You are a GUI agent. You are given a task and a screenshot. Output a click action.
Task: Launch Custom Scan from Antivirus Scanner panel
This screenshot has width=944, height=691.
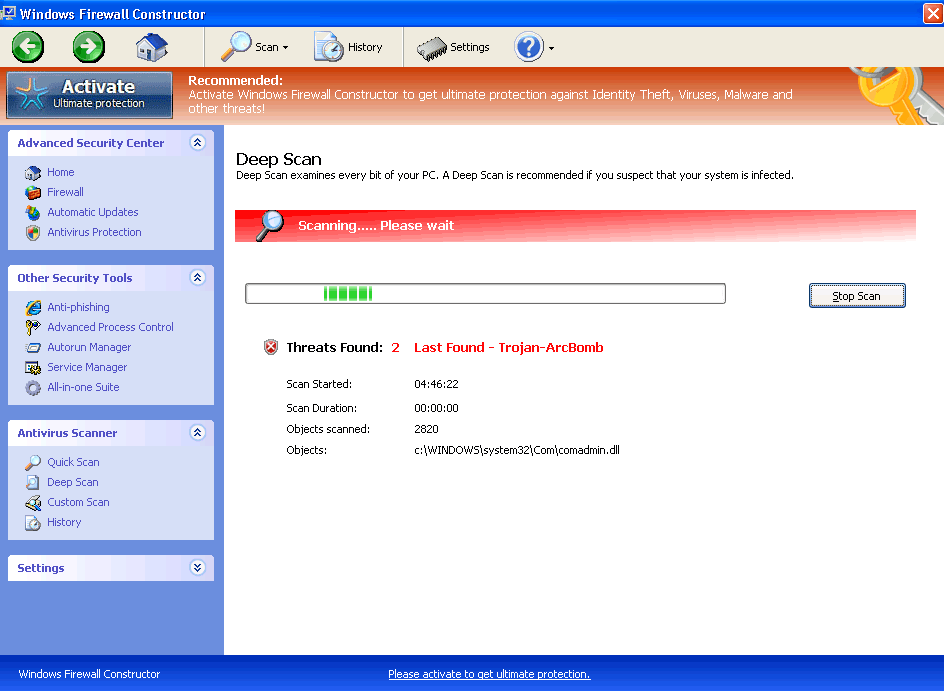click(77, 502)
